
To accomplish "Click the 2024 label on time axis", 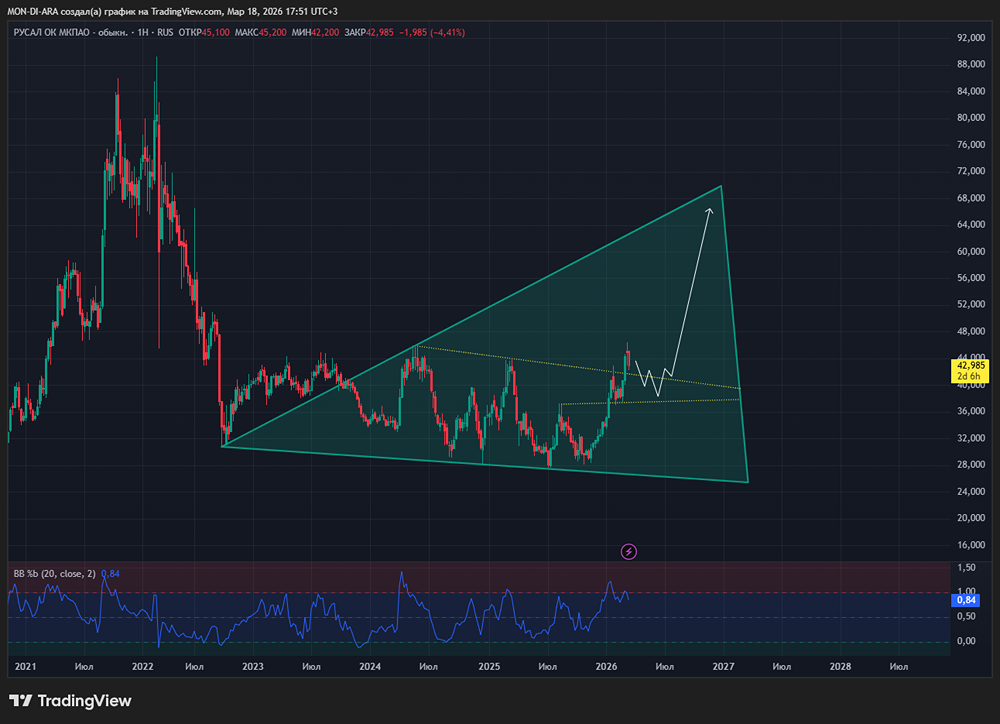I will (x=370, y=667).
